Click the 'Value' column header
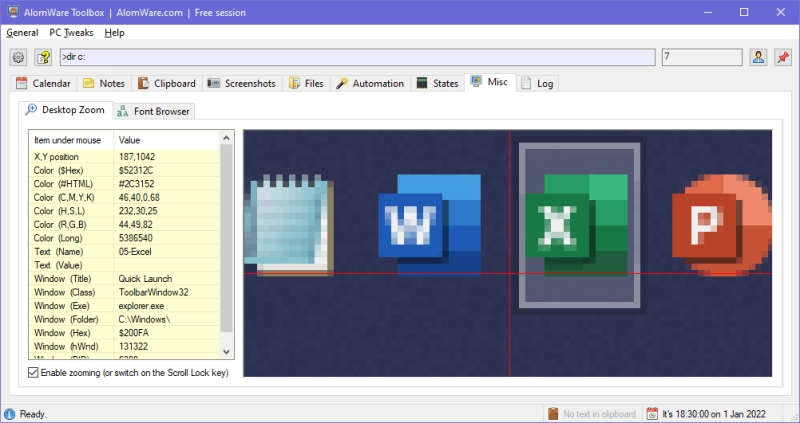Viewport: 800px width, 423px height. point(167,140)
